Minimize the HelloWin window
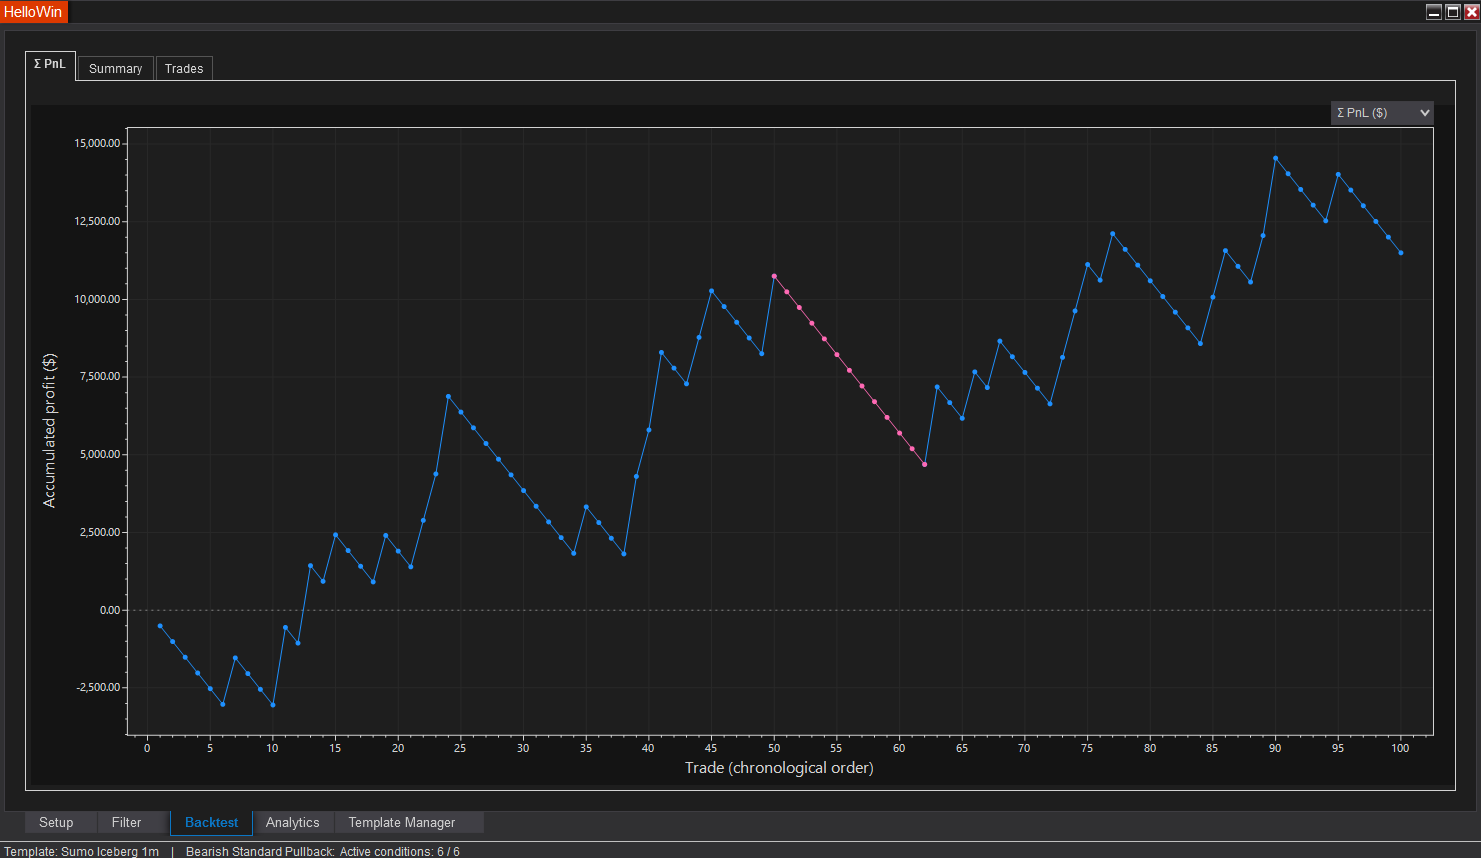 pos(1434,12)
